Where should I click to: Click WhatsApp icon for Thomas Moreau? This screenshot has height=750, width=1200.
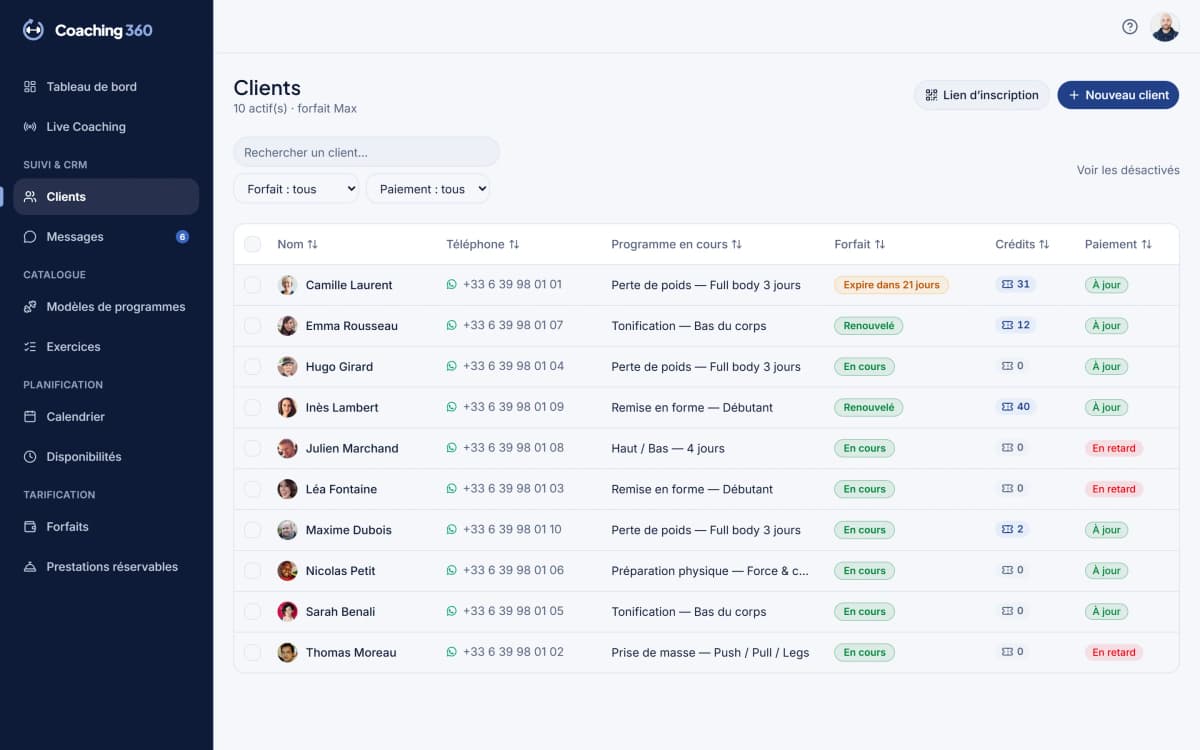[451, 652]
